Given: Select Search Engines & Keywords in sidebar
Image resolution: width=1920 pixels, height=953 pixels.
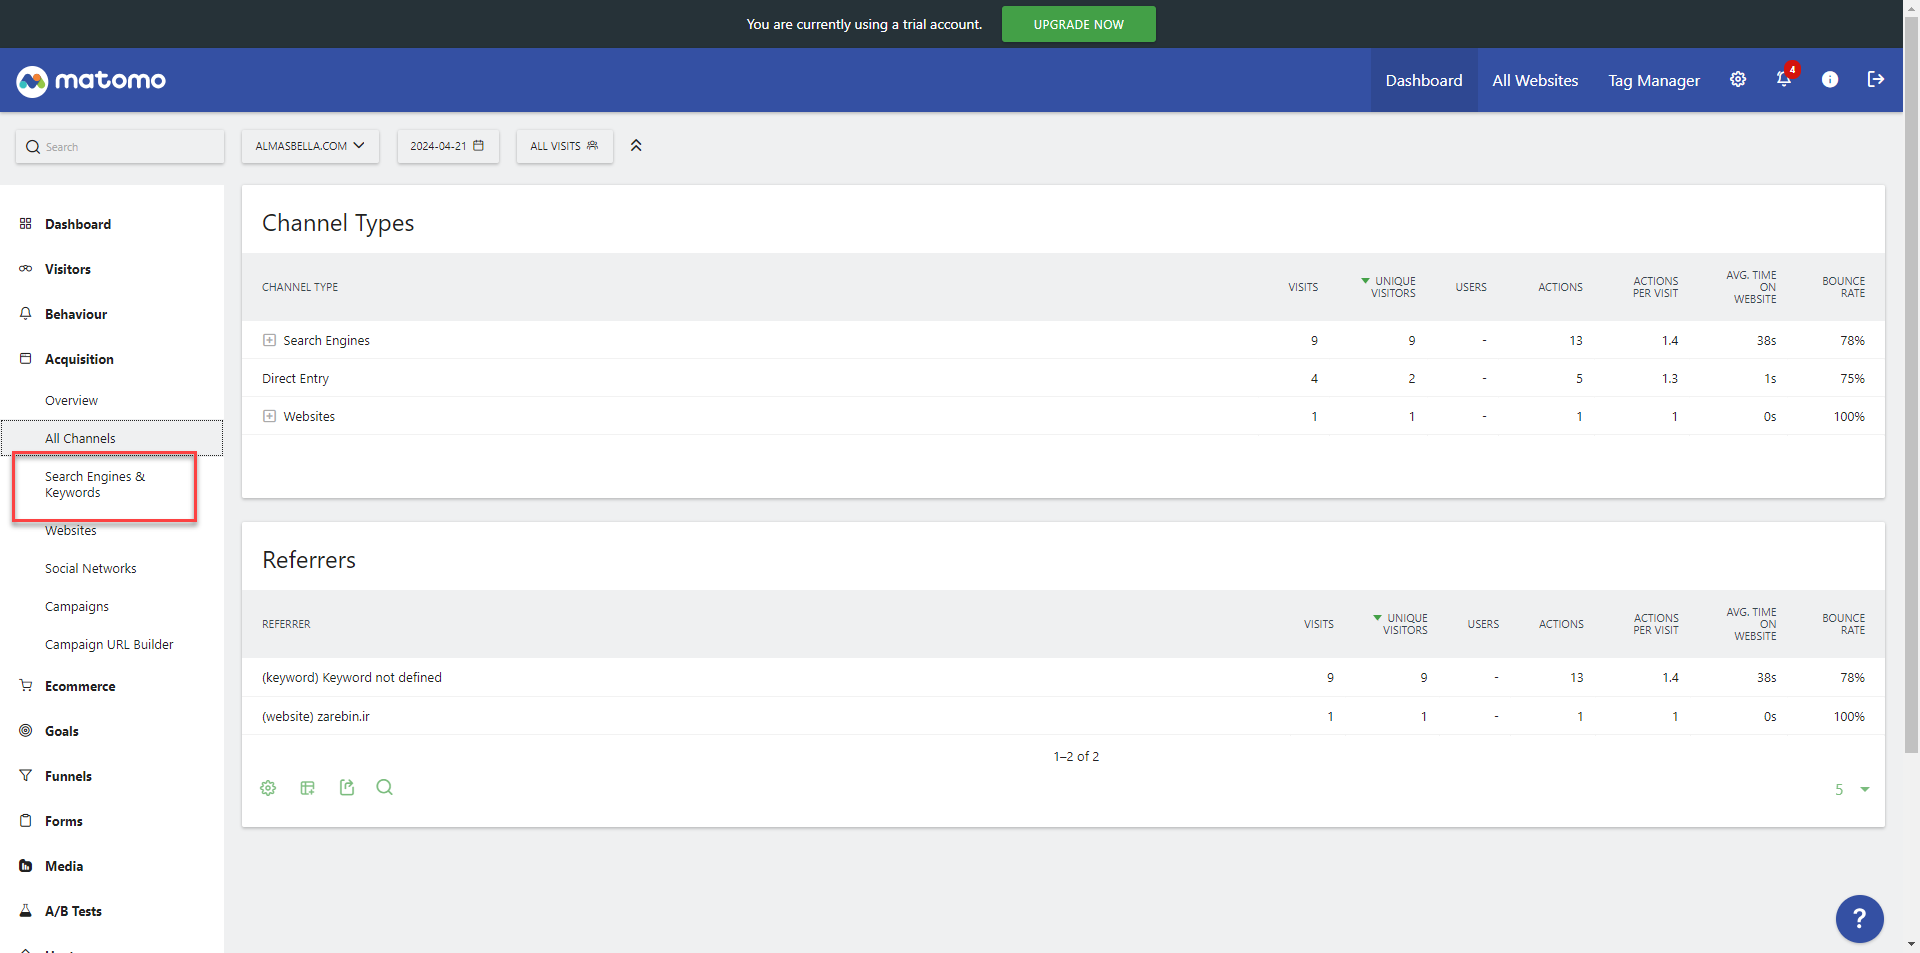Looking at the screenshot, I should pyautogui.click(x=95, y=485).
